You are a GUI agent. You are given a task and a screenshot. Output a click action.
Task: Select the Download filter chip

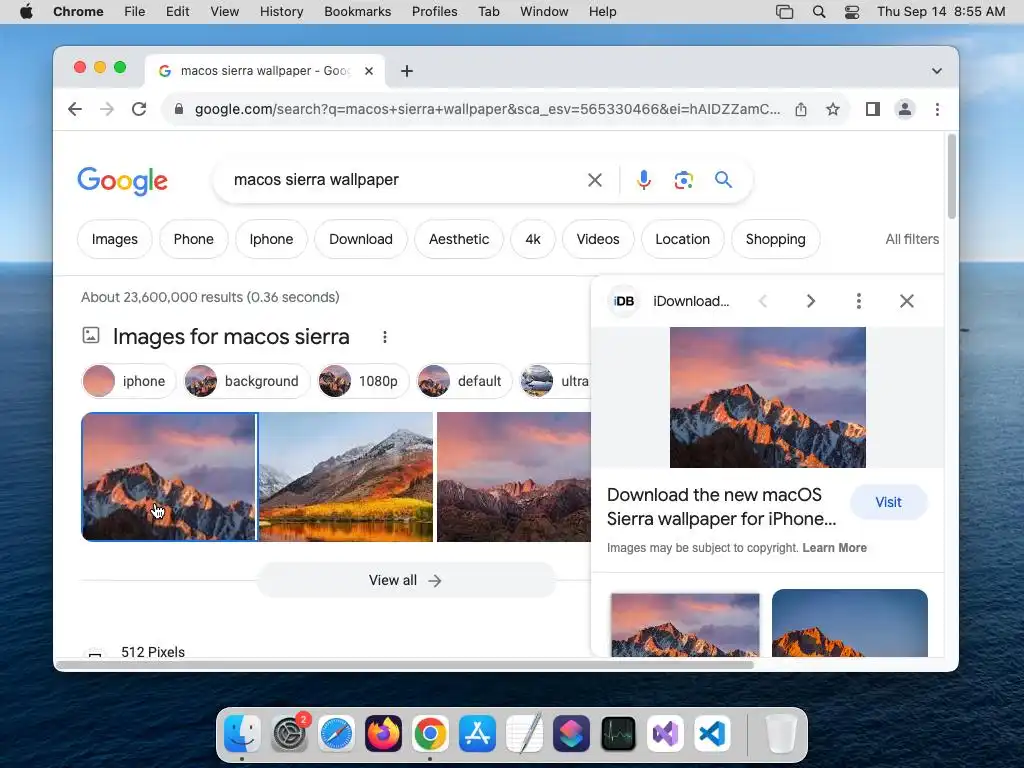pyautogui.click(x=360, y=239)
